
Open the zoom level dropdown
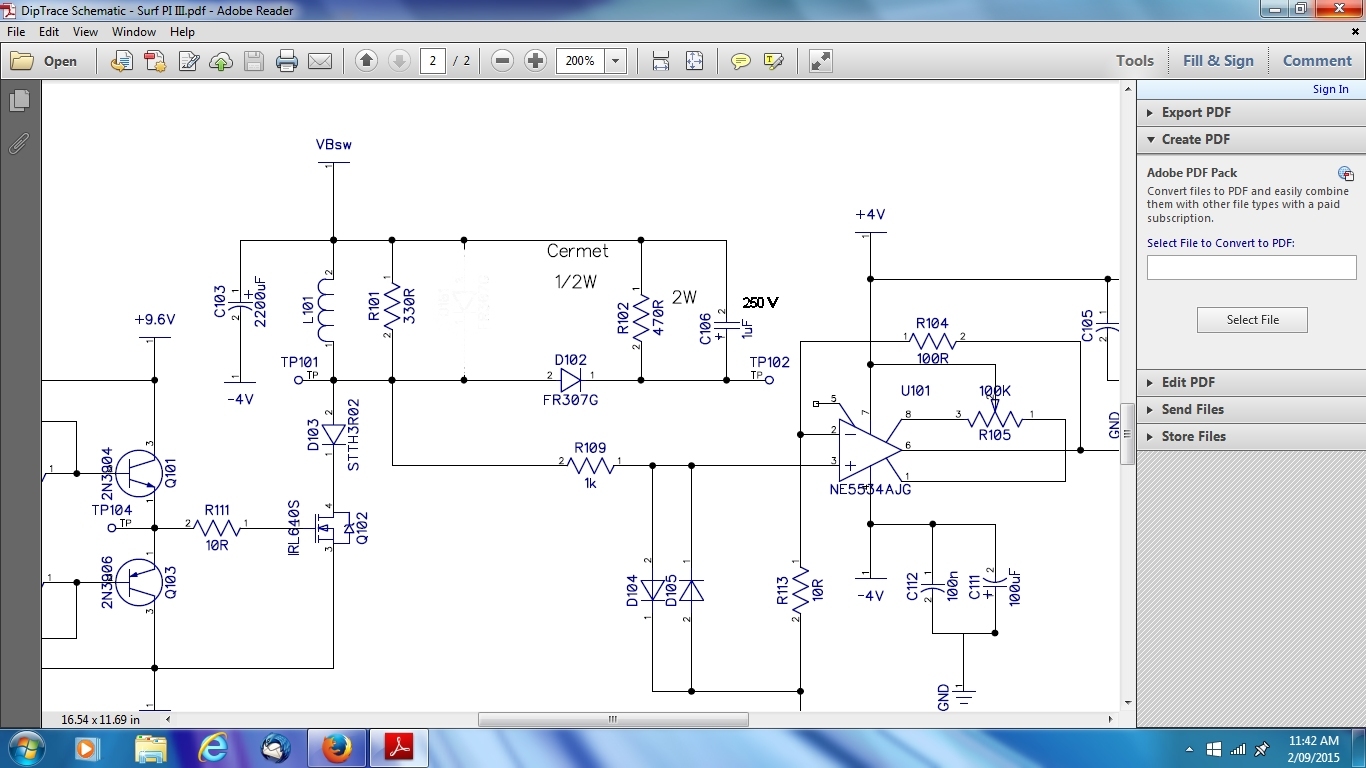pyautogui.click(x=616, y=61)
